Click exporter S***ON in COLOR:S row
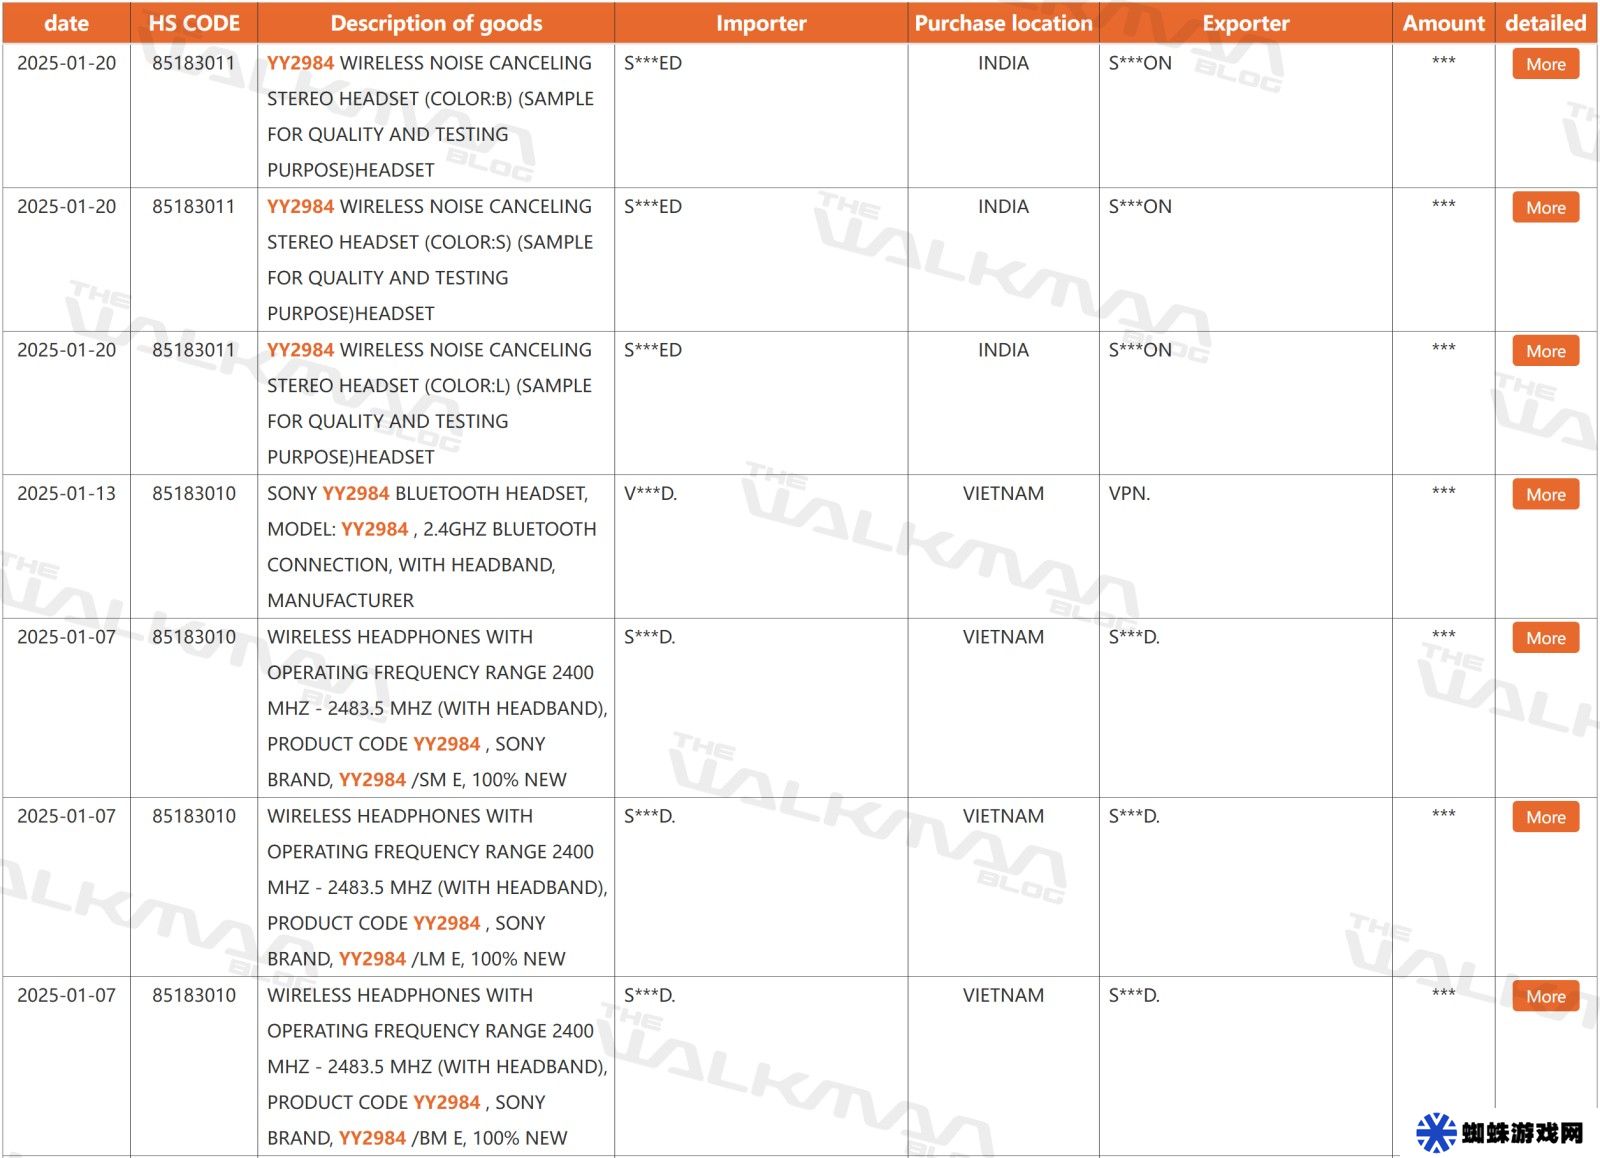 tap(1140, 206)
